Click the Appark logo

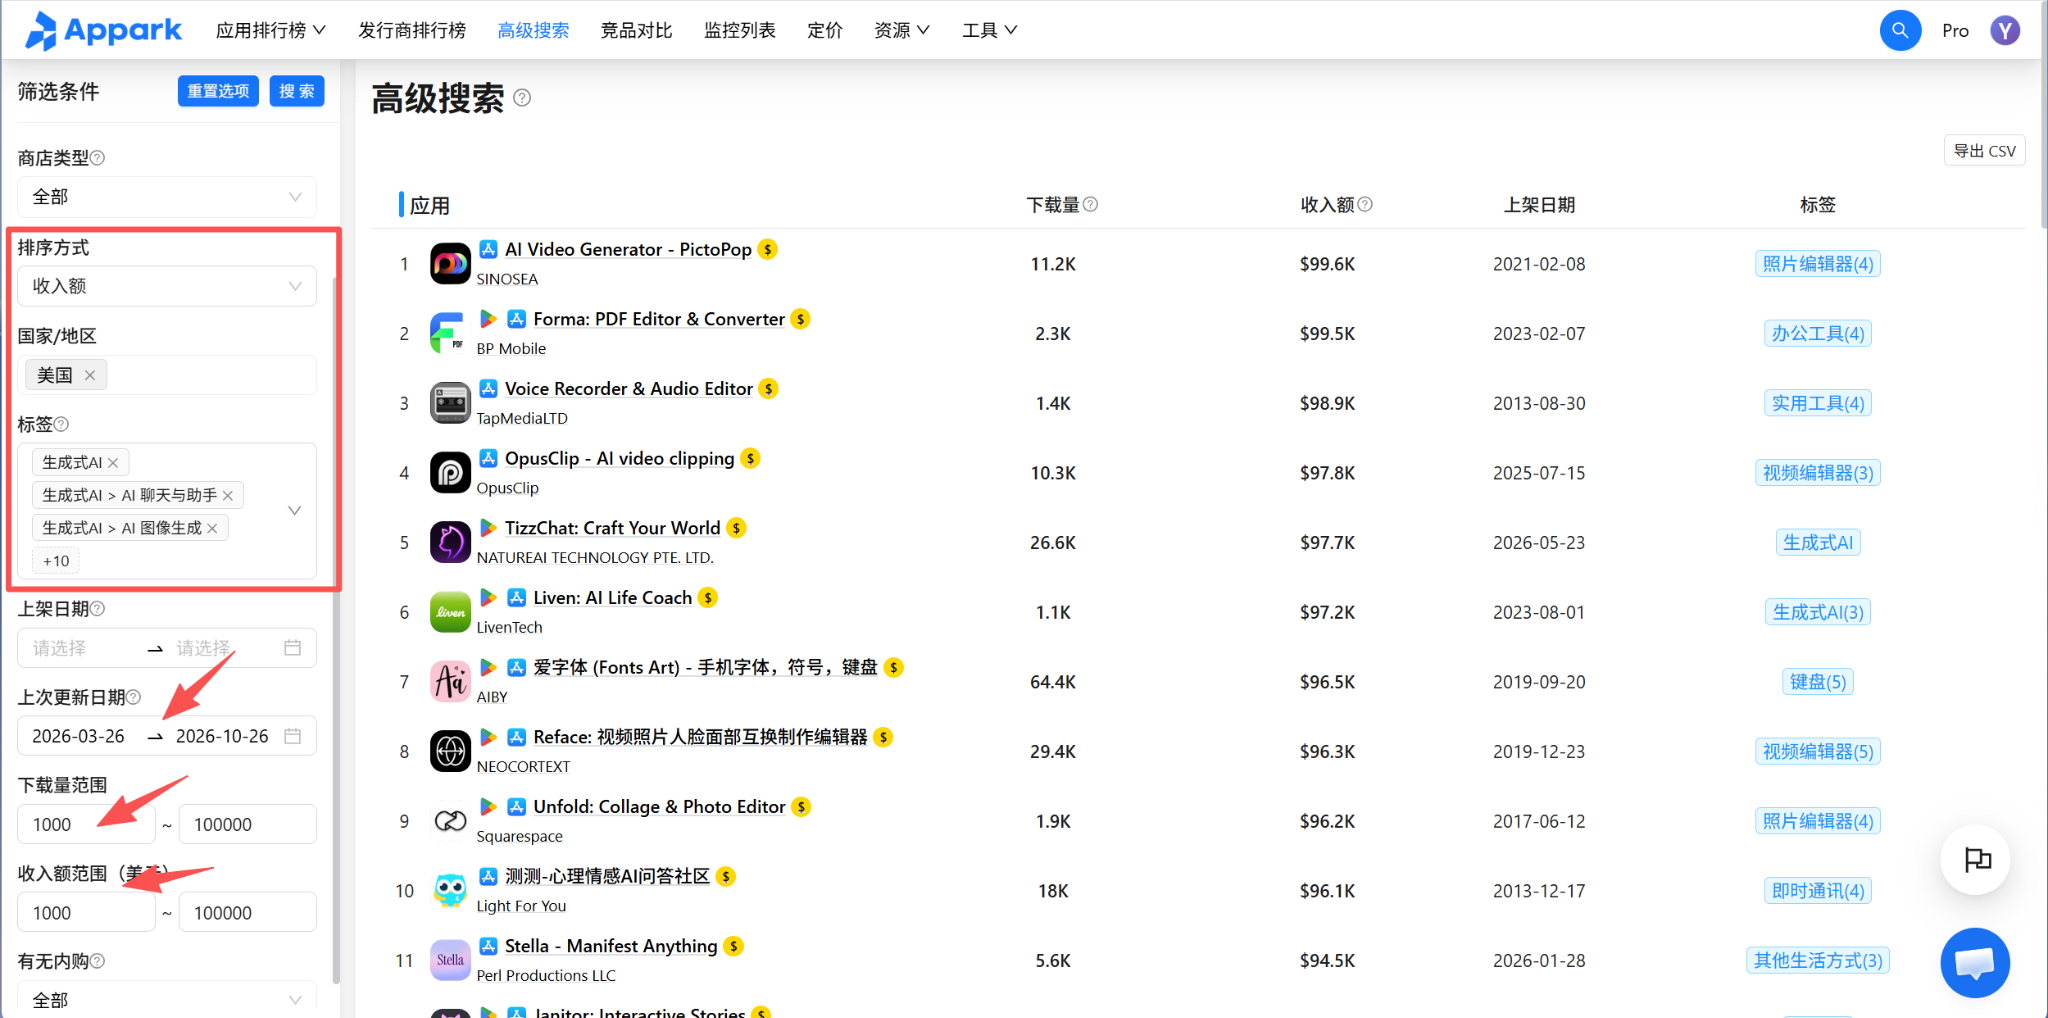[104, 30]
